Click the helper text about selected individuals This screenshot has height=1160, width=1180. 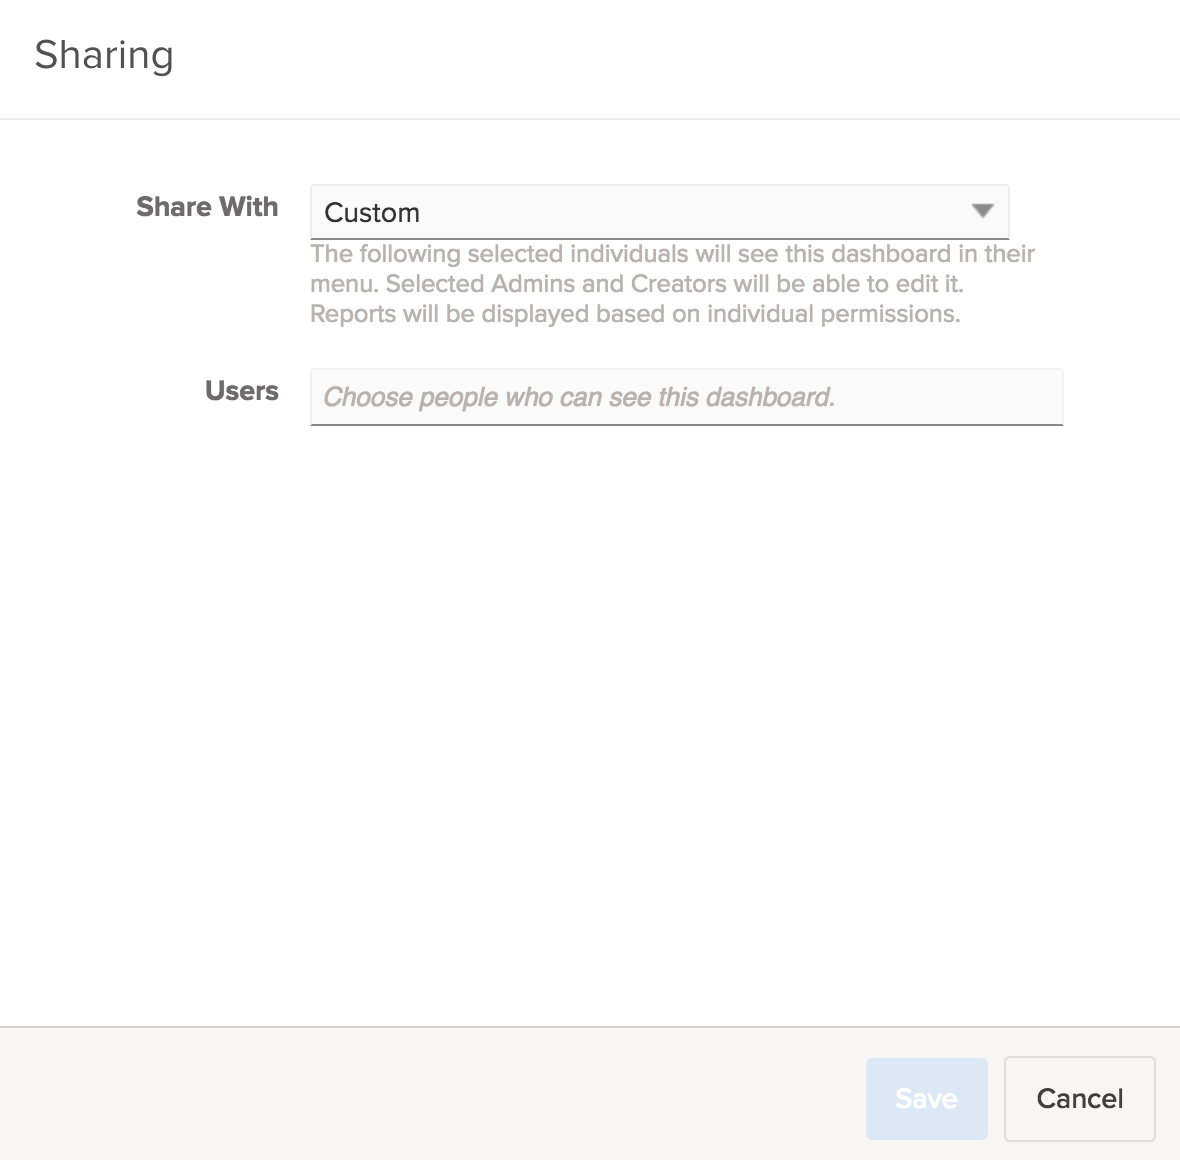coord(672,254)
